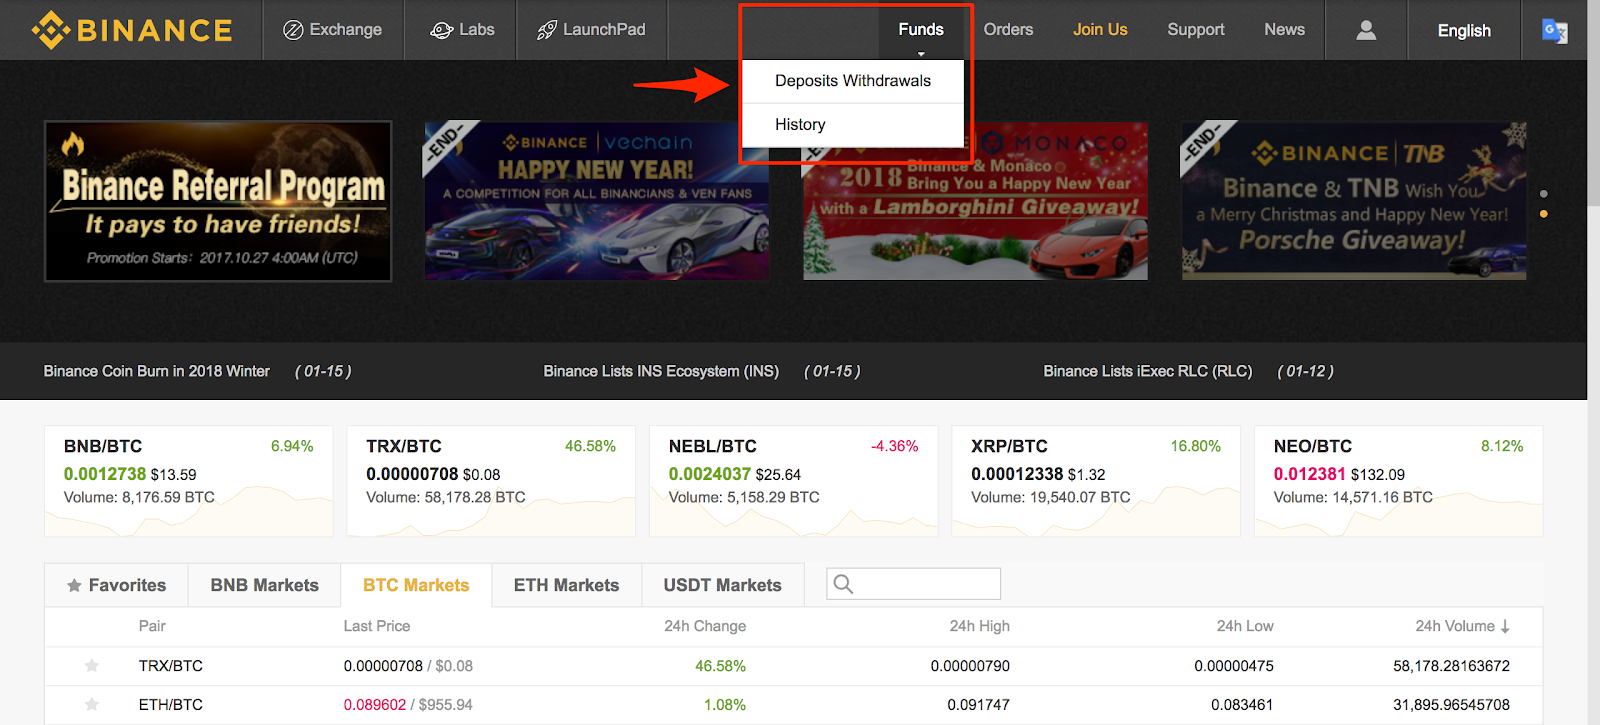Open the Binance Referral Program banner
The height and width of the screenshot is (725, 1600).
pyautogui.click(x=218, y=201)
